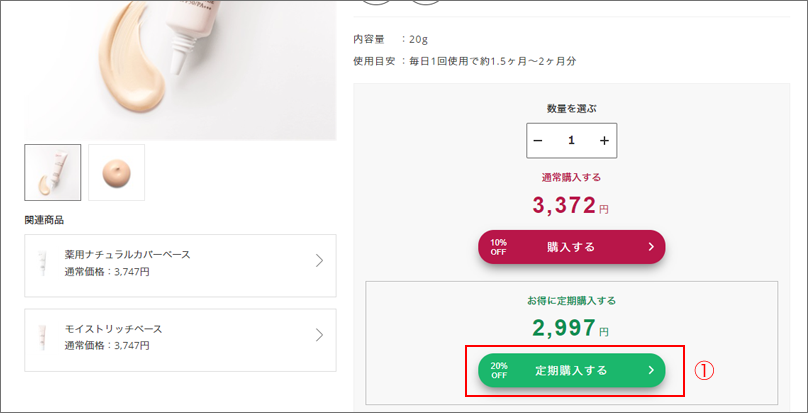Screen dimensions: 808x413
Task: Decrease quantity with the minus button
Action: pos(538,141)
